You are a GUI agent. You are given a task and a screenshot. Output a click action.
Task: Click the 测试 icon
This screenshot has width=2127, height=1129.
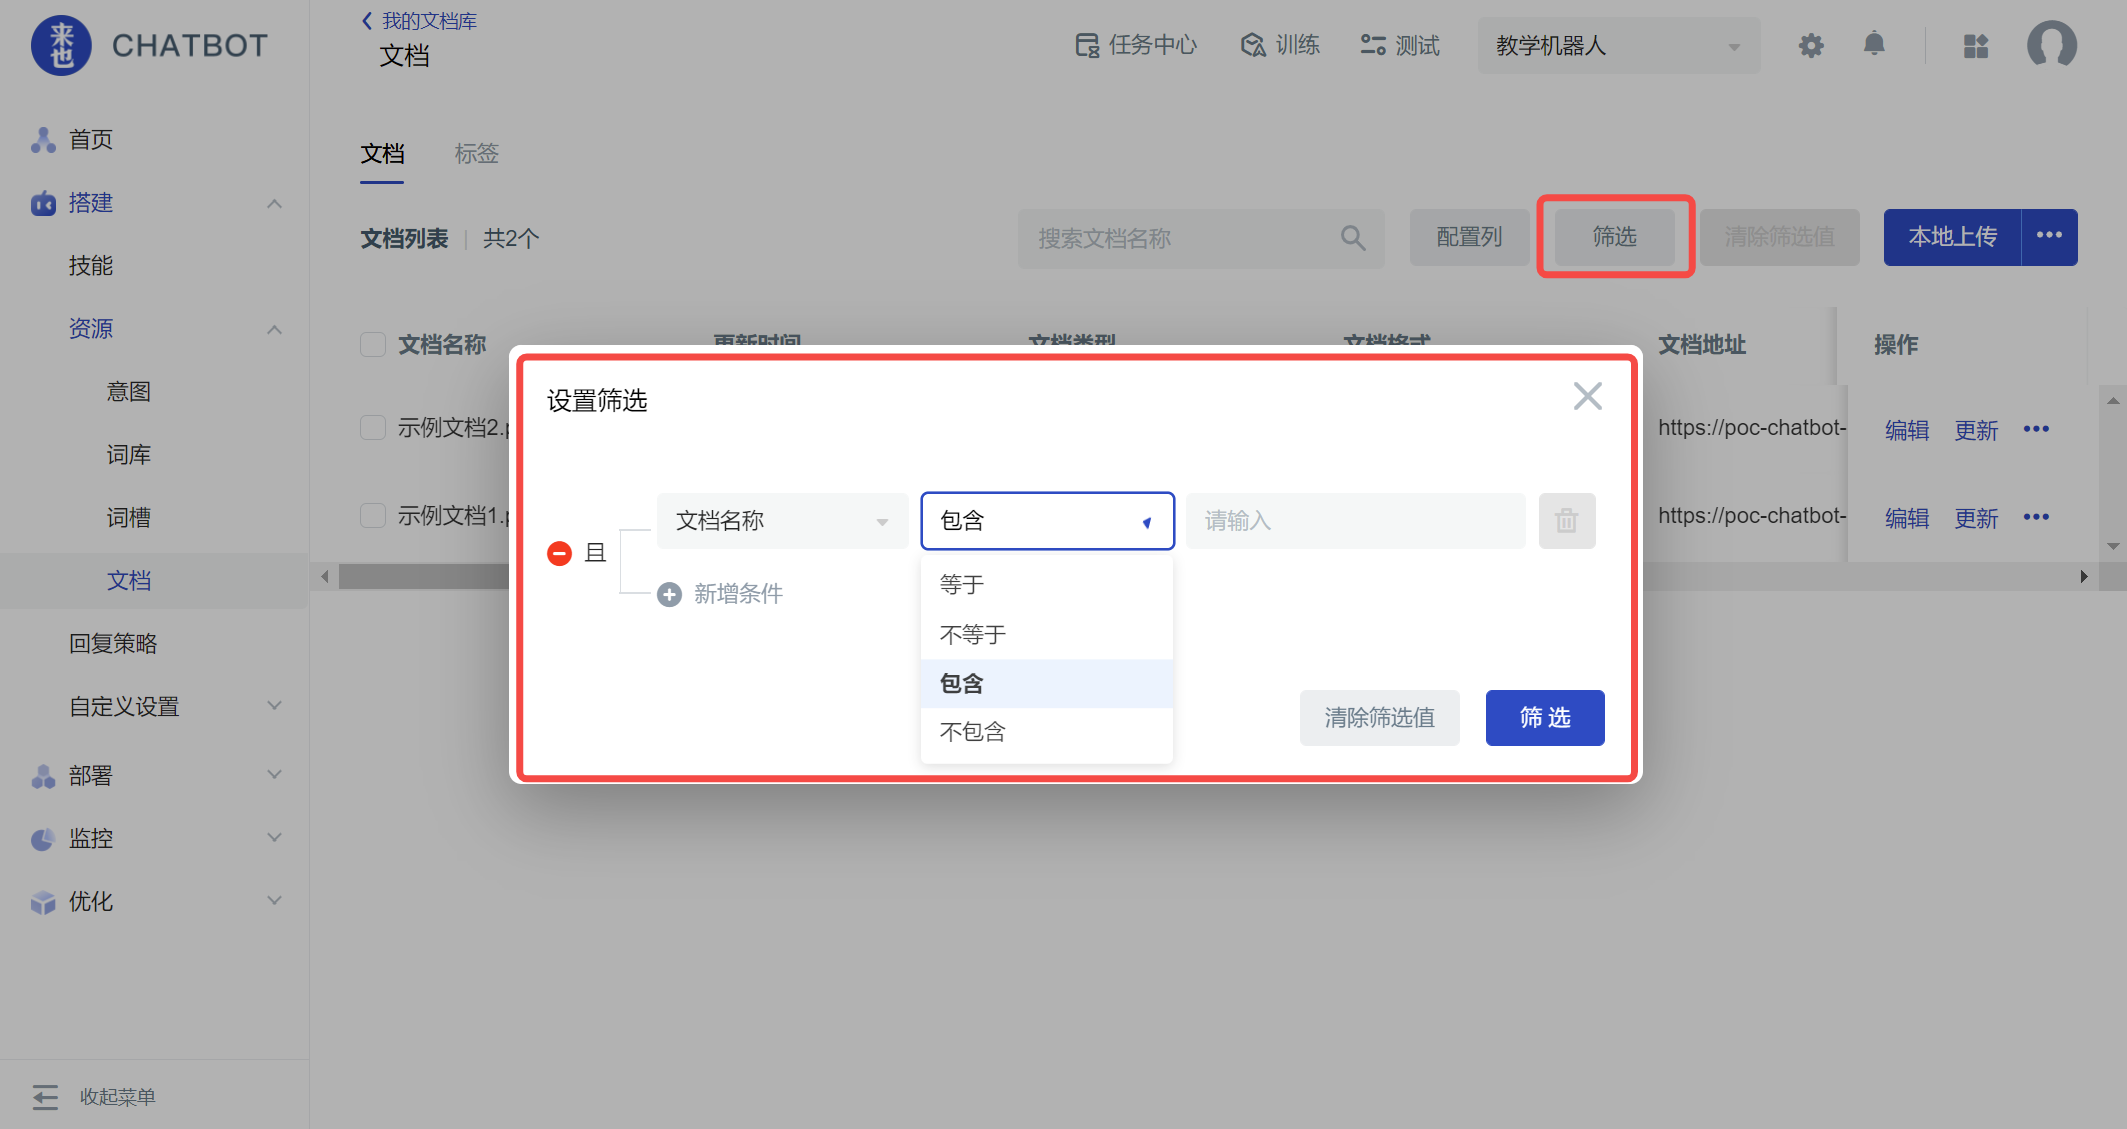pyautogui.click(x=1373, y=45)
